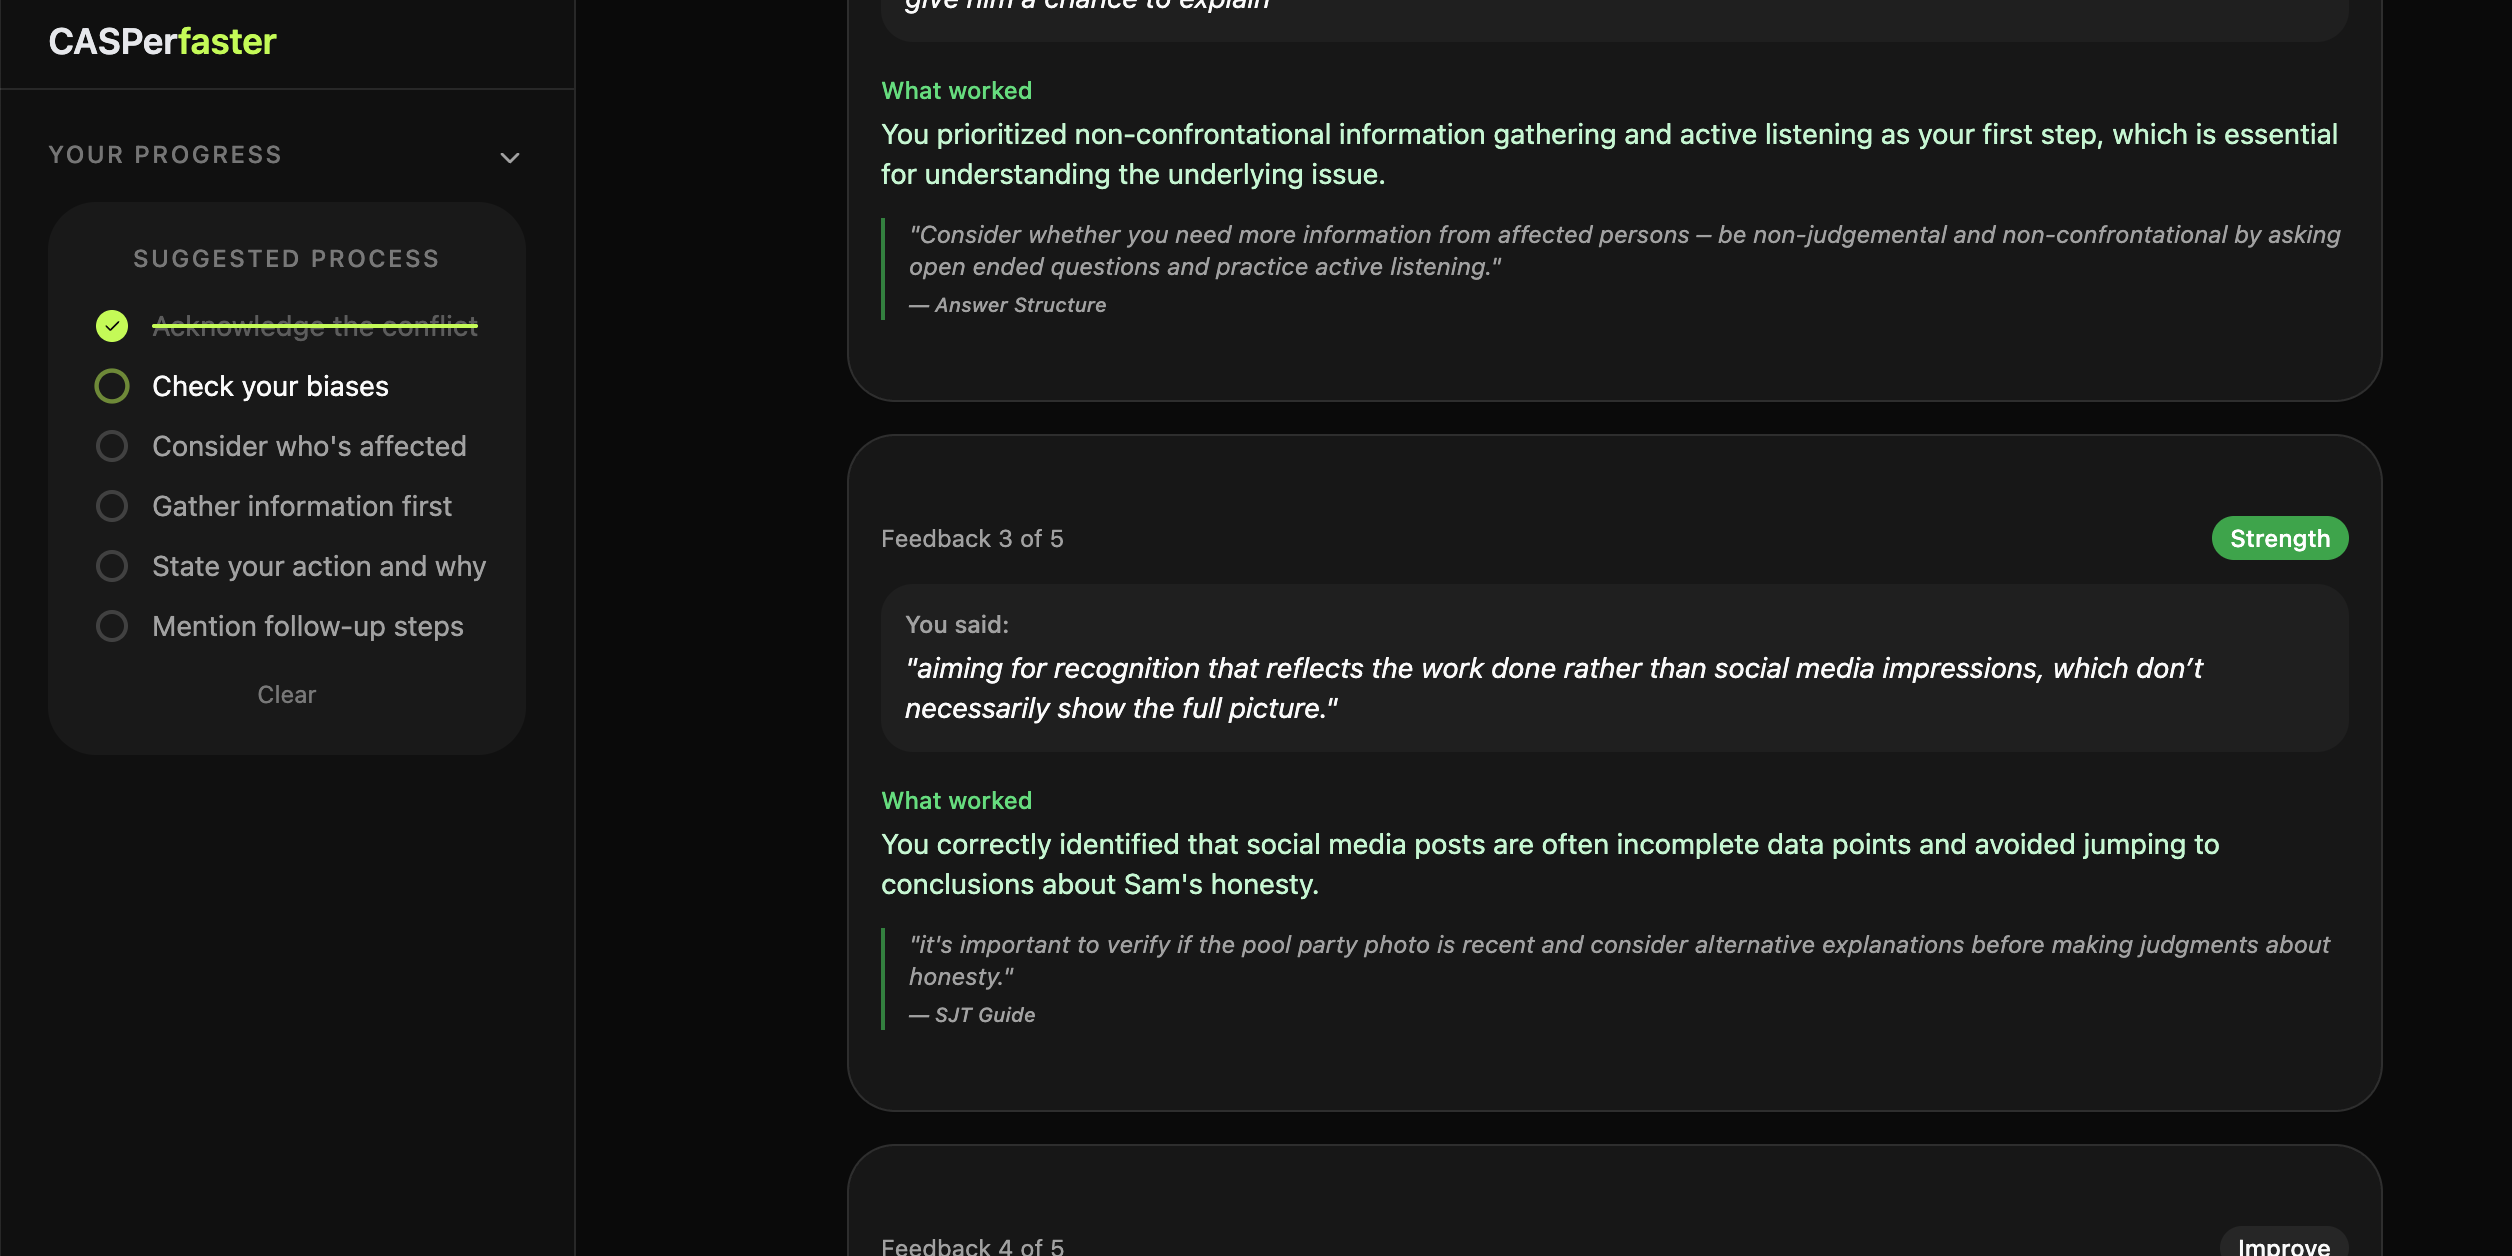Collapse the Your Progress section chevron

click(x=510, y=158)
